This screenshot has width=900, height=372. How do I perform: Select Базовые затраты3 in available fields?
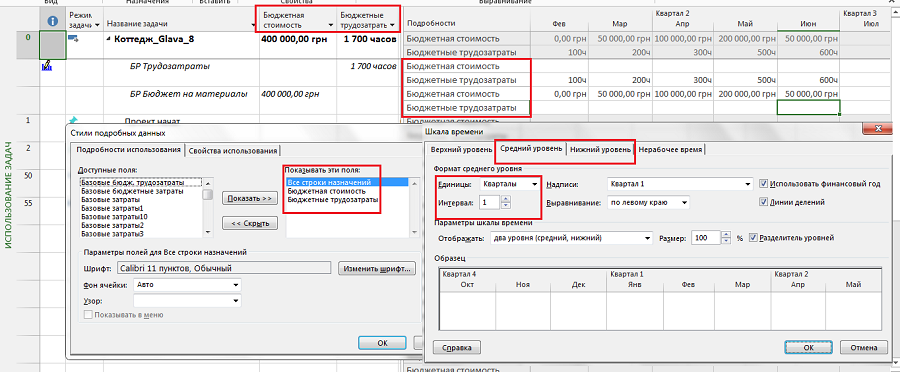(x=112, y=234)
